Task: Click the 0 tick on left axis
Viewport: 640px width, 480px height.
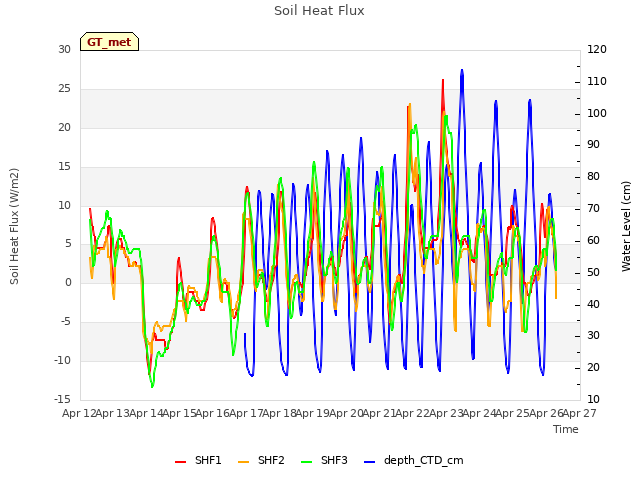Action: 68,282
